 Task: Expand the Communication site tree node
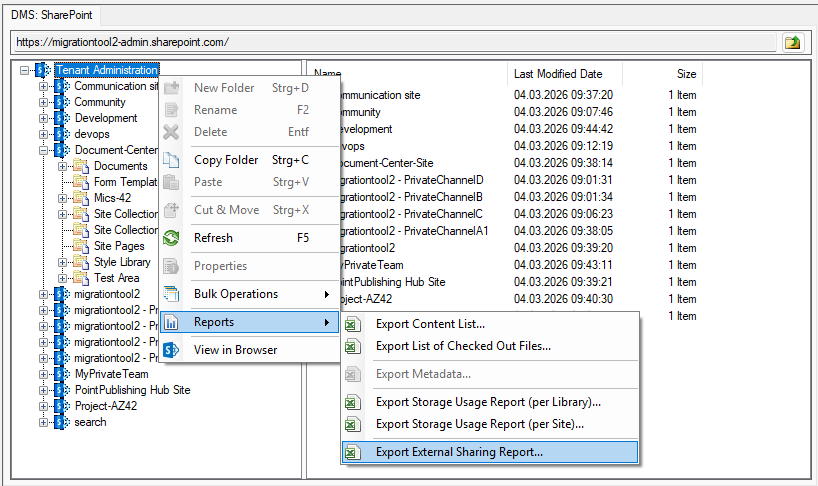pos(44,87)
